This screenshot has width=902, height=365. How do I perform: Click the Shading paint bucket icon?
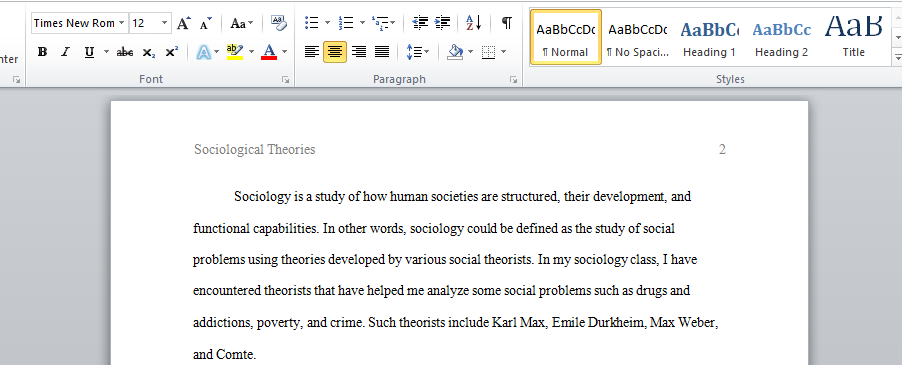[x=455, y=52]
